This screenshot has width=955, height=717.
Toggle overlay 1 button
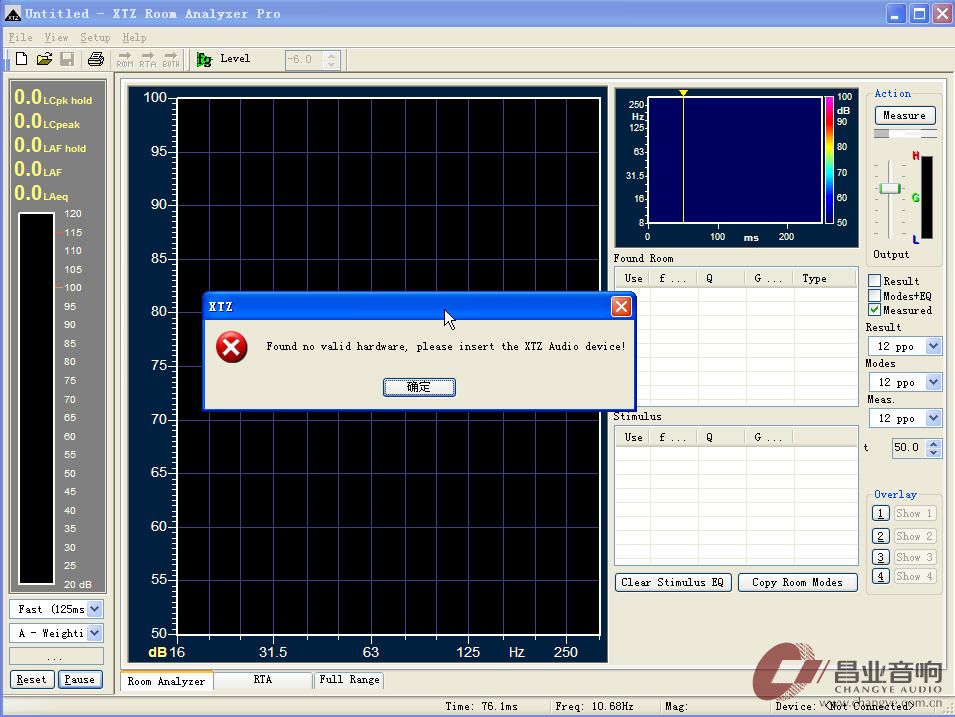[x=881, y=514]
